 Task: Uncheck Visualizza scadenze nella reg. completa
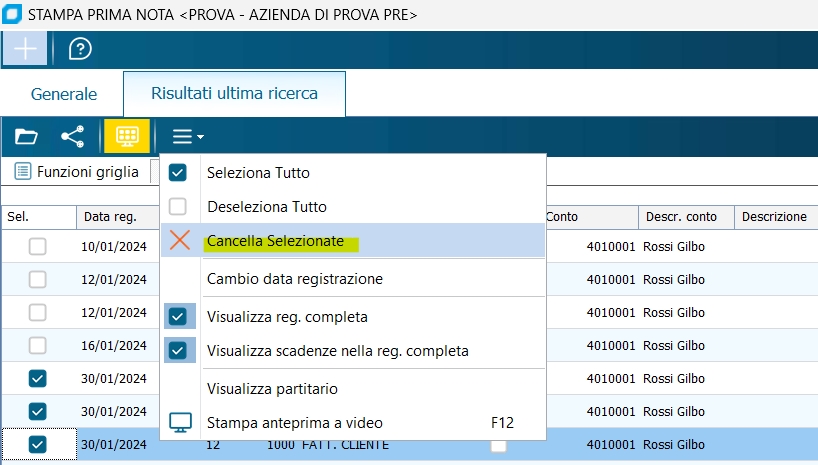tap(178, 351)
